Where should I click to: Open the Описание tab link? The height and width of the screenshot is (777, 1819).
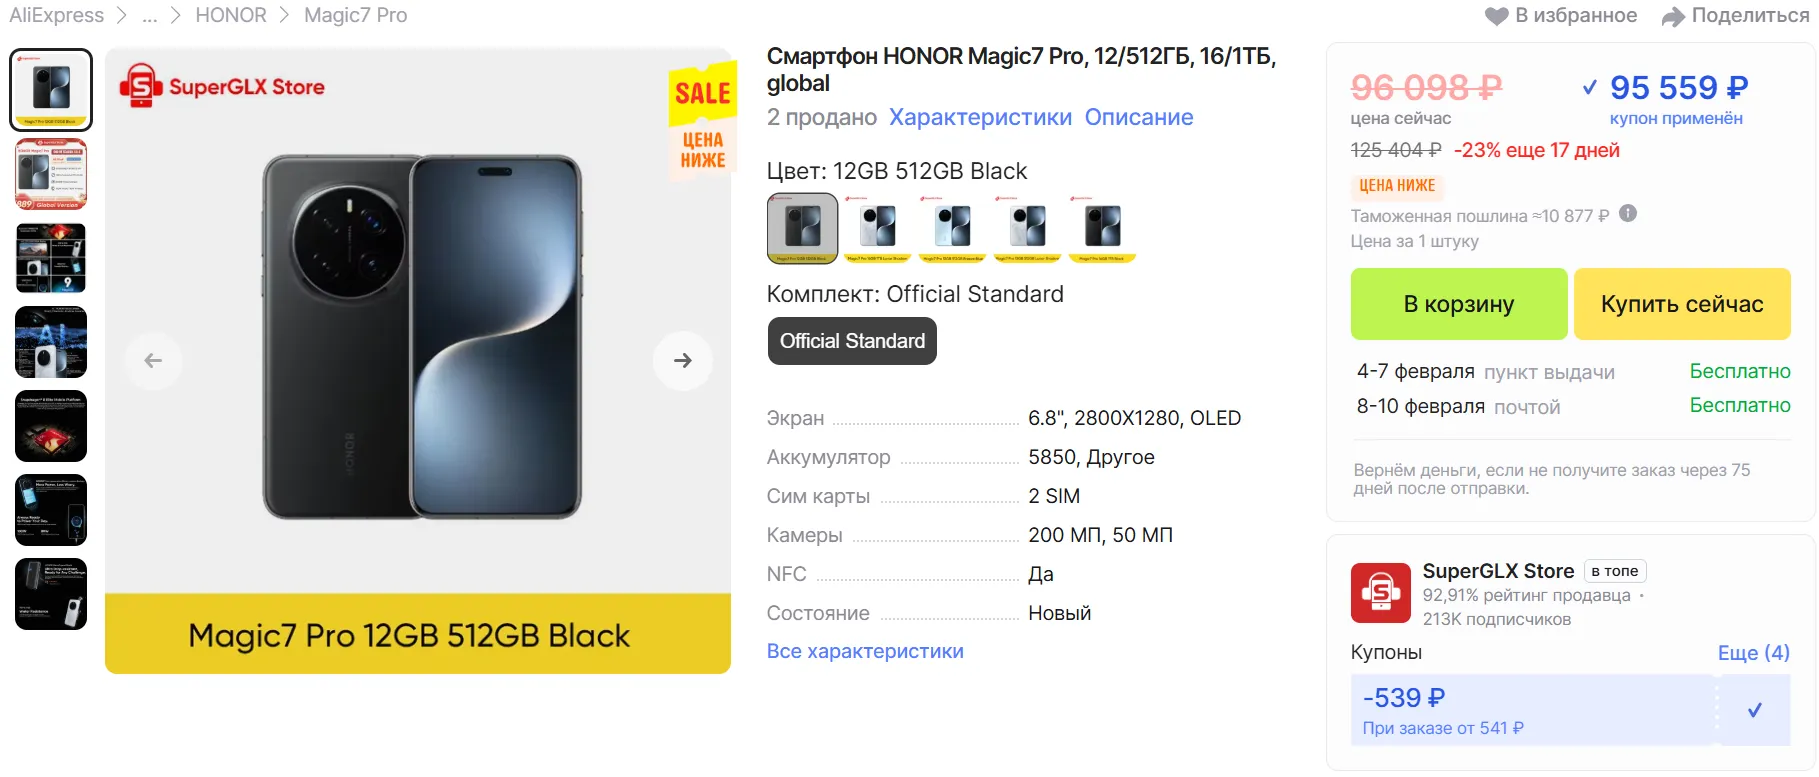[x=1139, y=117]
